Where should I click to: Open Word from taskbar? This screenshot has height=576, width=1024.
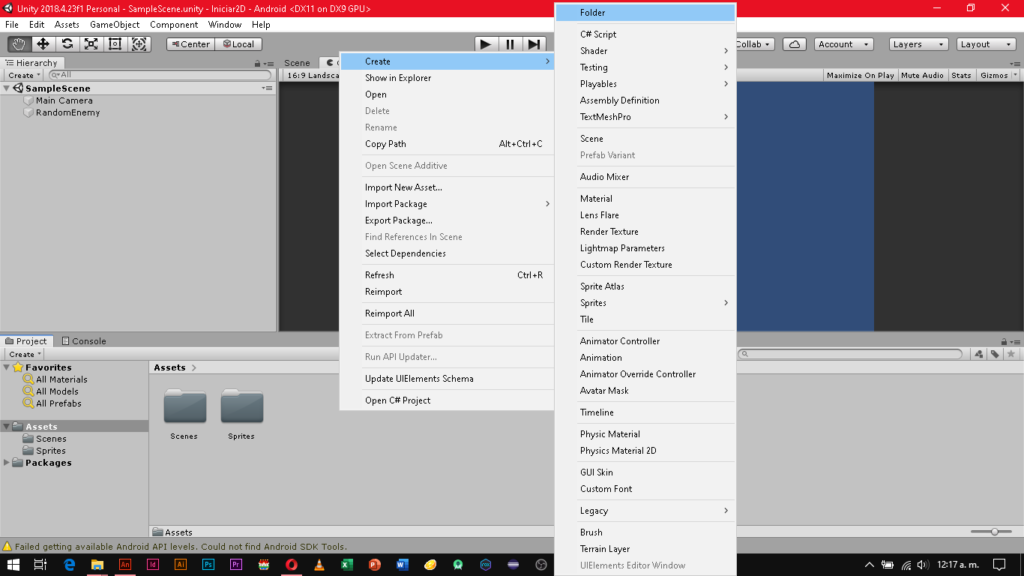[402, 565]
